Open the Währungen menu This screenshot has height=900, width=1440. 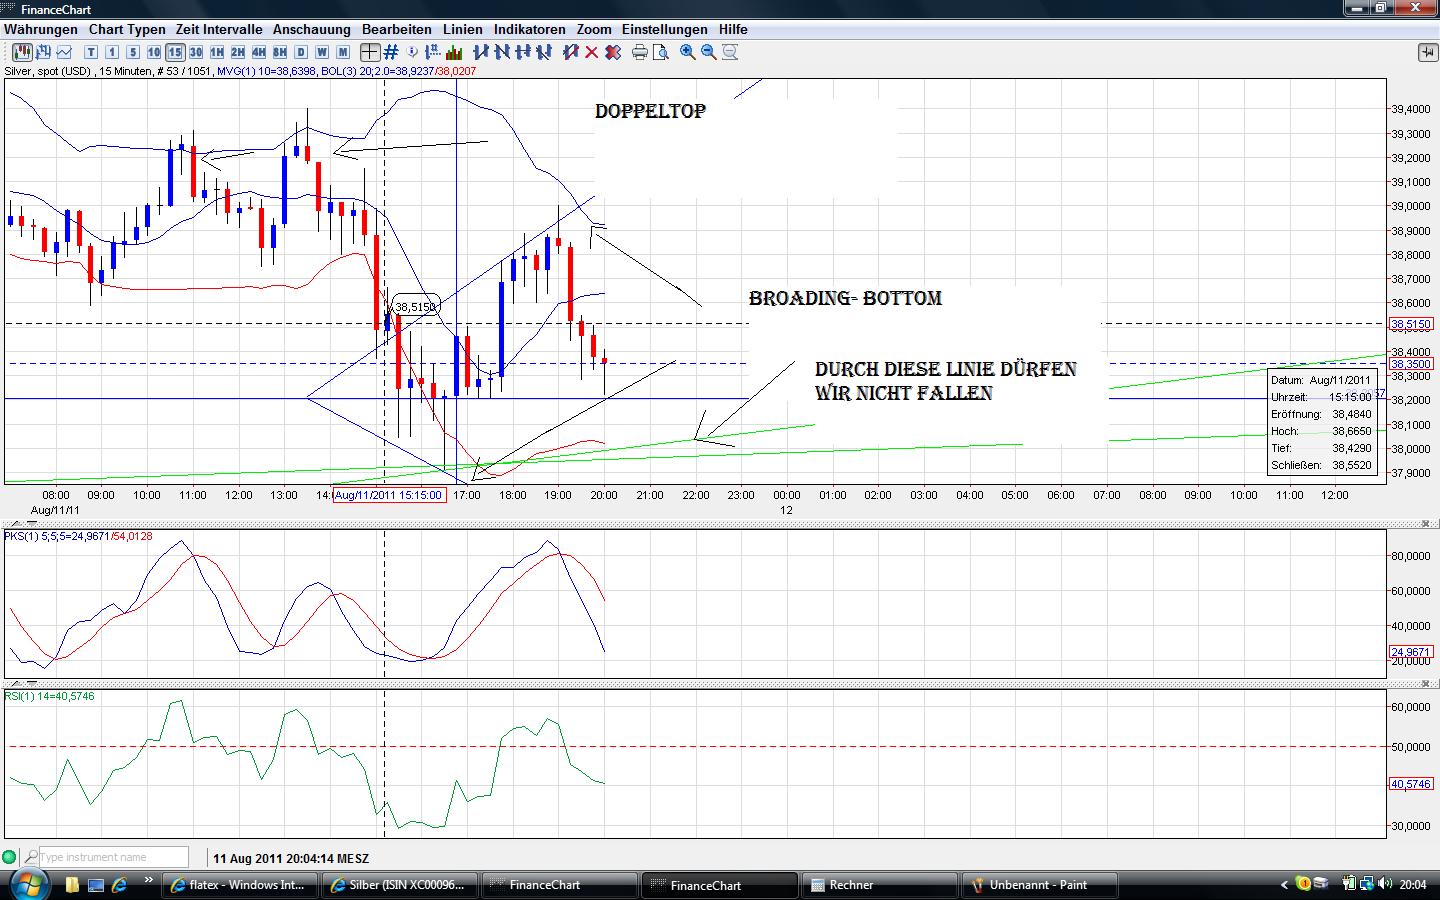pos(41,29)
